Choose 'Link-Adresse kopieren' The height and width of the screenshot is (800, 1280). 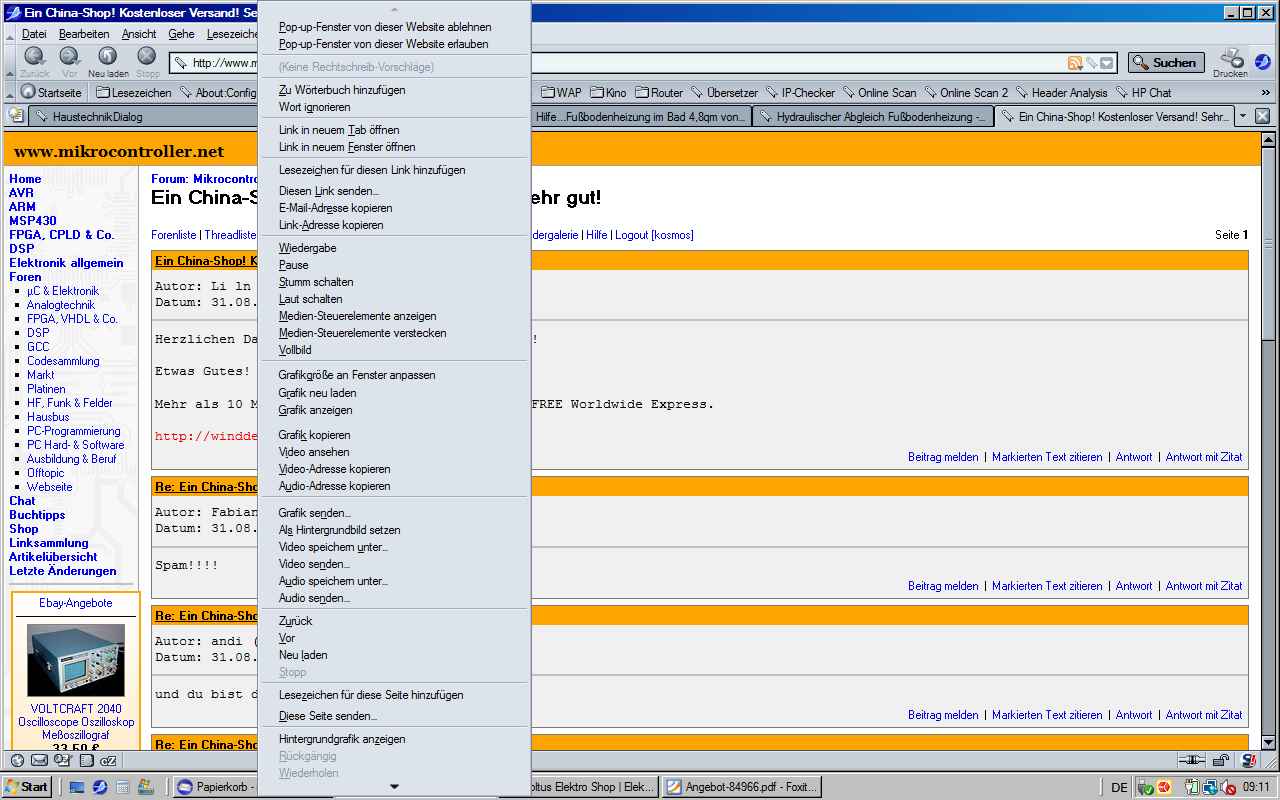pos(394,225)
